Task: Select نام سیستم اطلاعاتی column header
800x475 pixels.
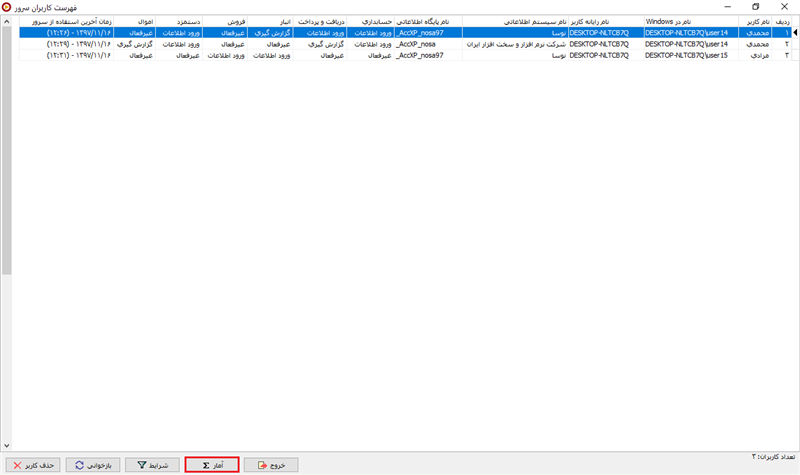Action: [516, 20]
